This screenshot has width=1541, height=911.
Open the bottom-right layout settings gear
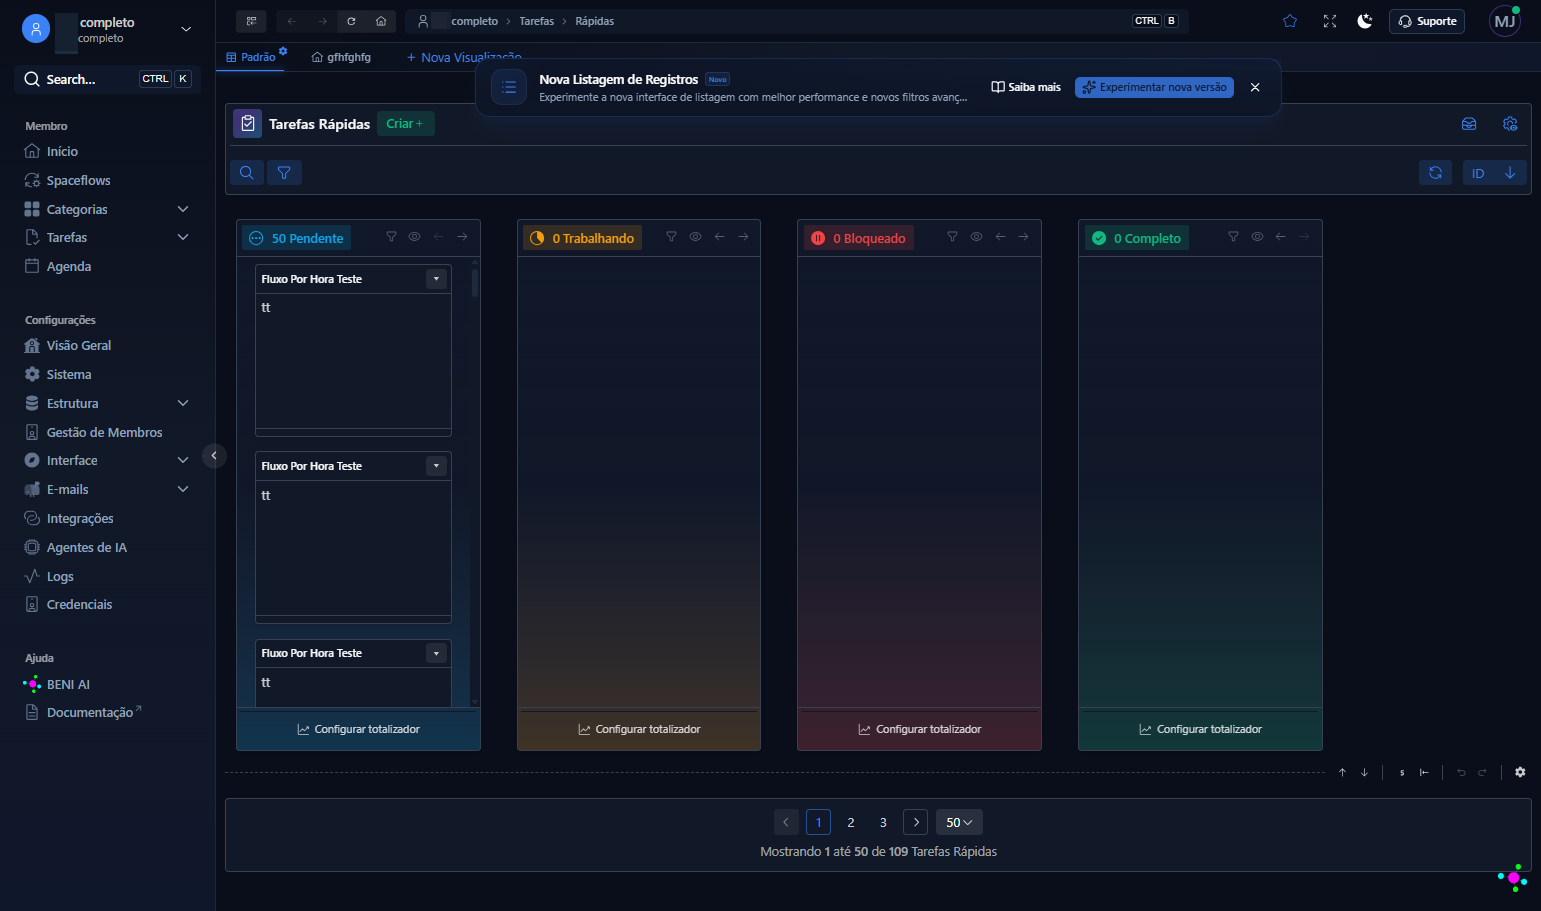[1520, 772]
